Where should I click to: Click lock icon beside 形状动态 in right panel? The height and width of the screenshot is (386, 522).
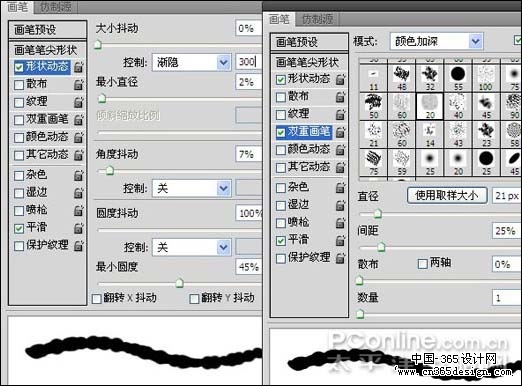(x=340, y=79)
